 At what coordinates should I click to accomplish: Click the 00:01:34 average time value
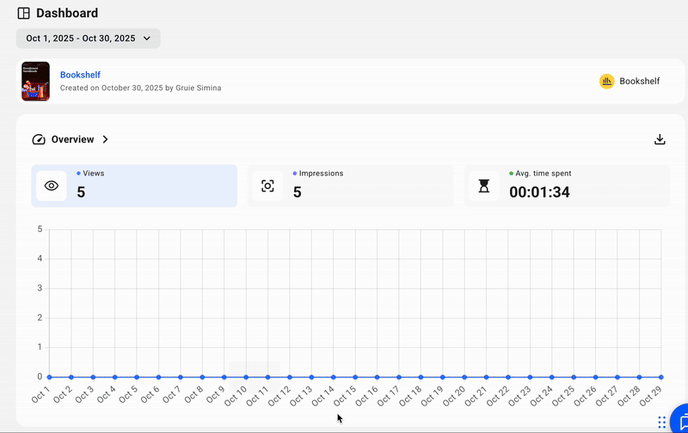coord(539,192)
